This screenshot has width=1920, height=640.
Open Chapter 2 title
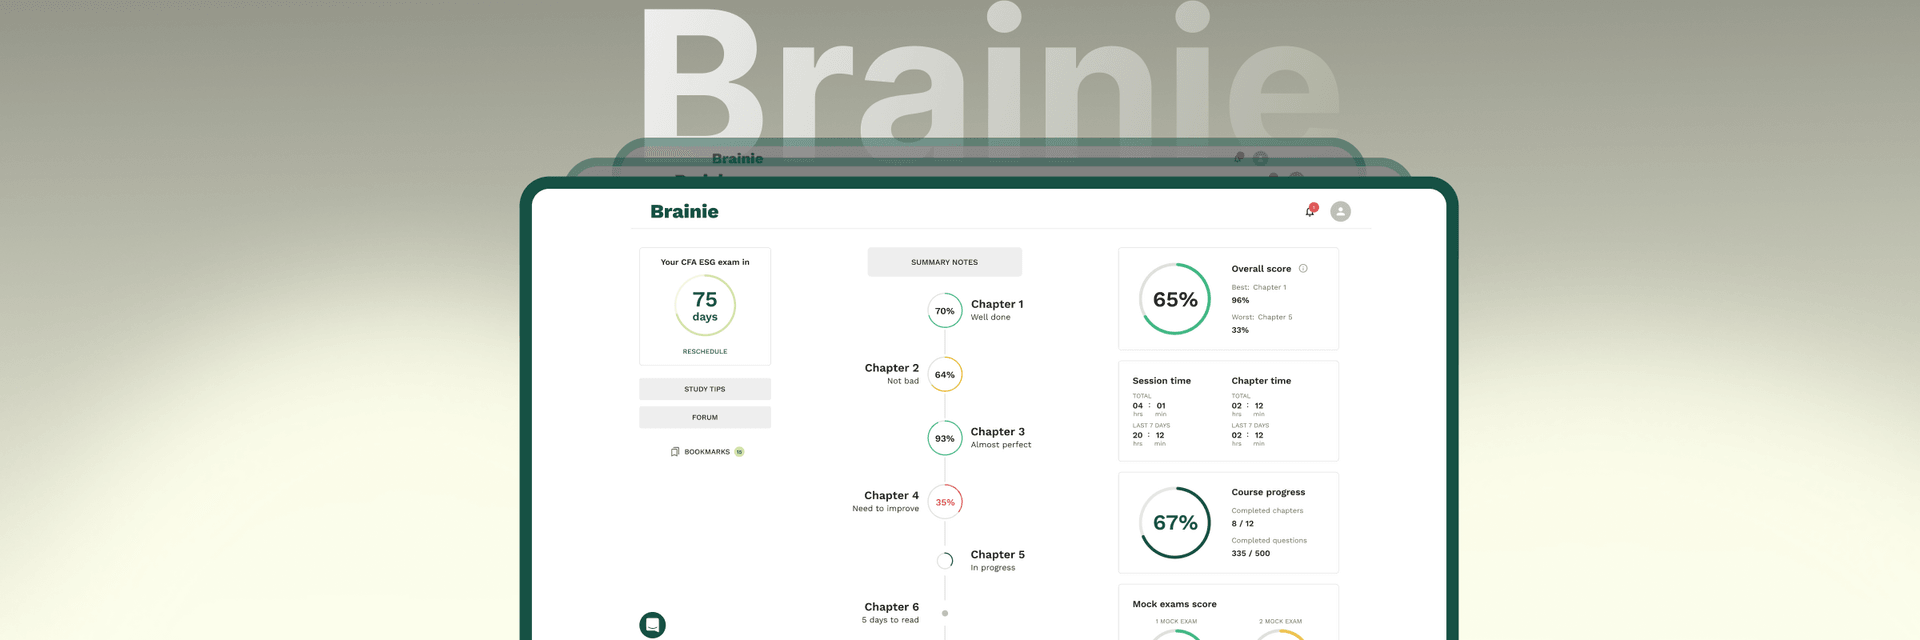(x=892, y=368)
